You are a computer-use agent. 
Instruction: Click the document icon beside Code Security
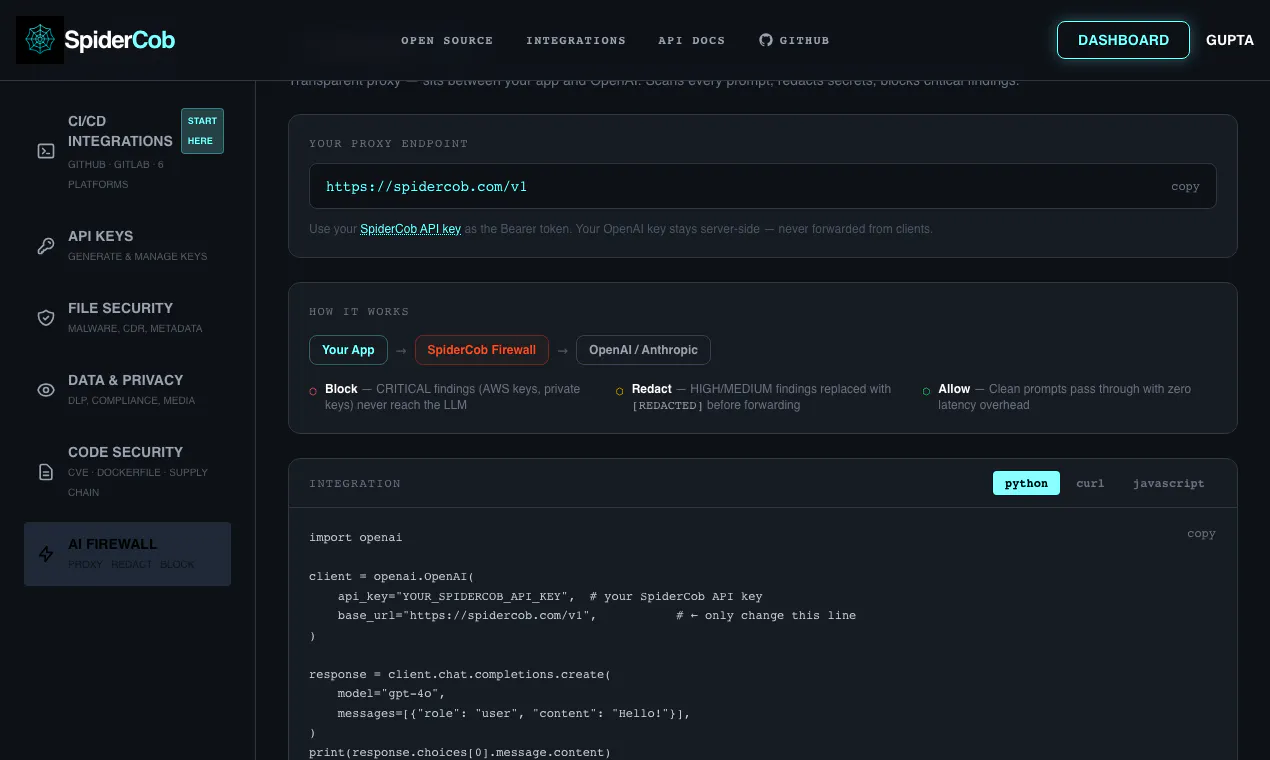point(46,472)
